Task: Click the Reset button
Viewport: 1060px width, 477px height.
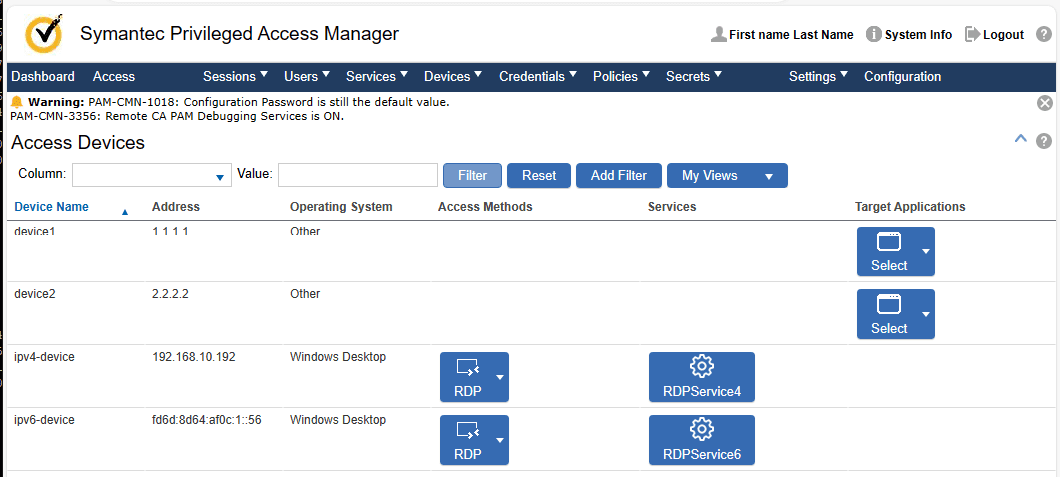Action: click(539, 176)
